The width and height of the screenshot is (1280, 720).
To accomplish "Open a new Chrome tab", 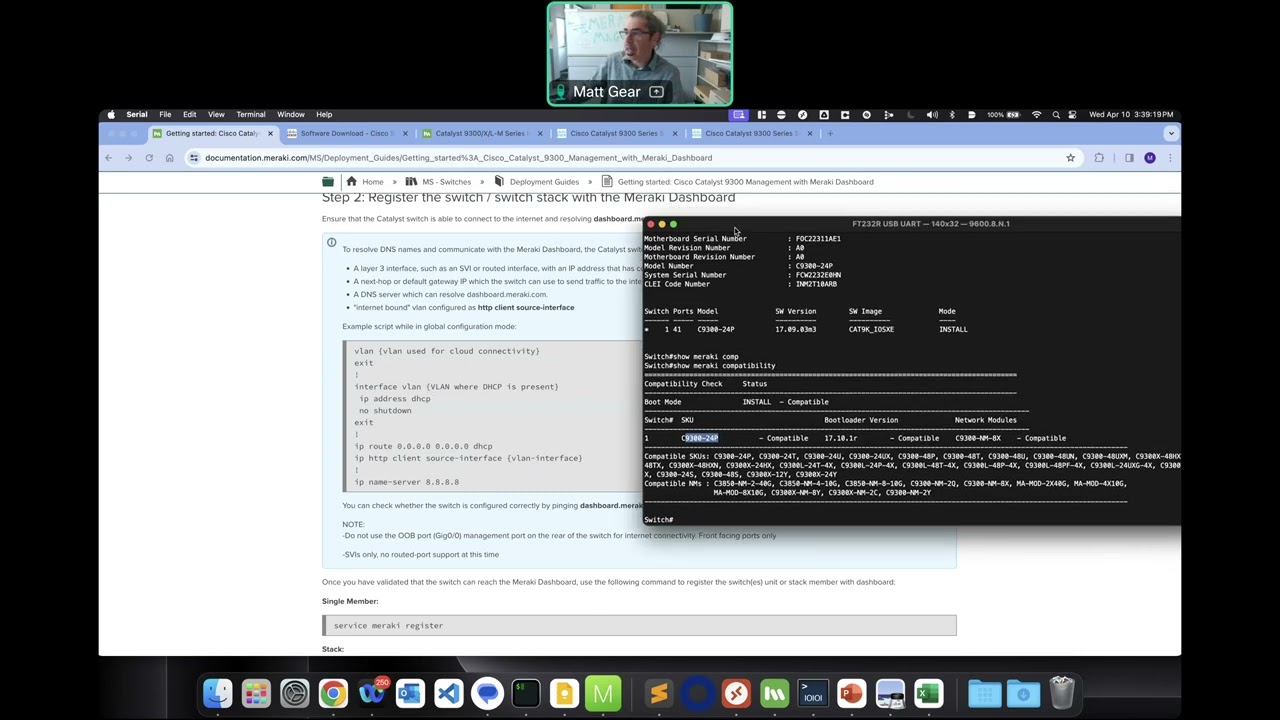I will 829,133.
